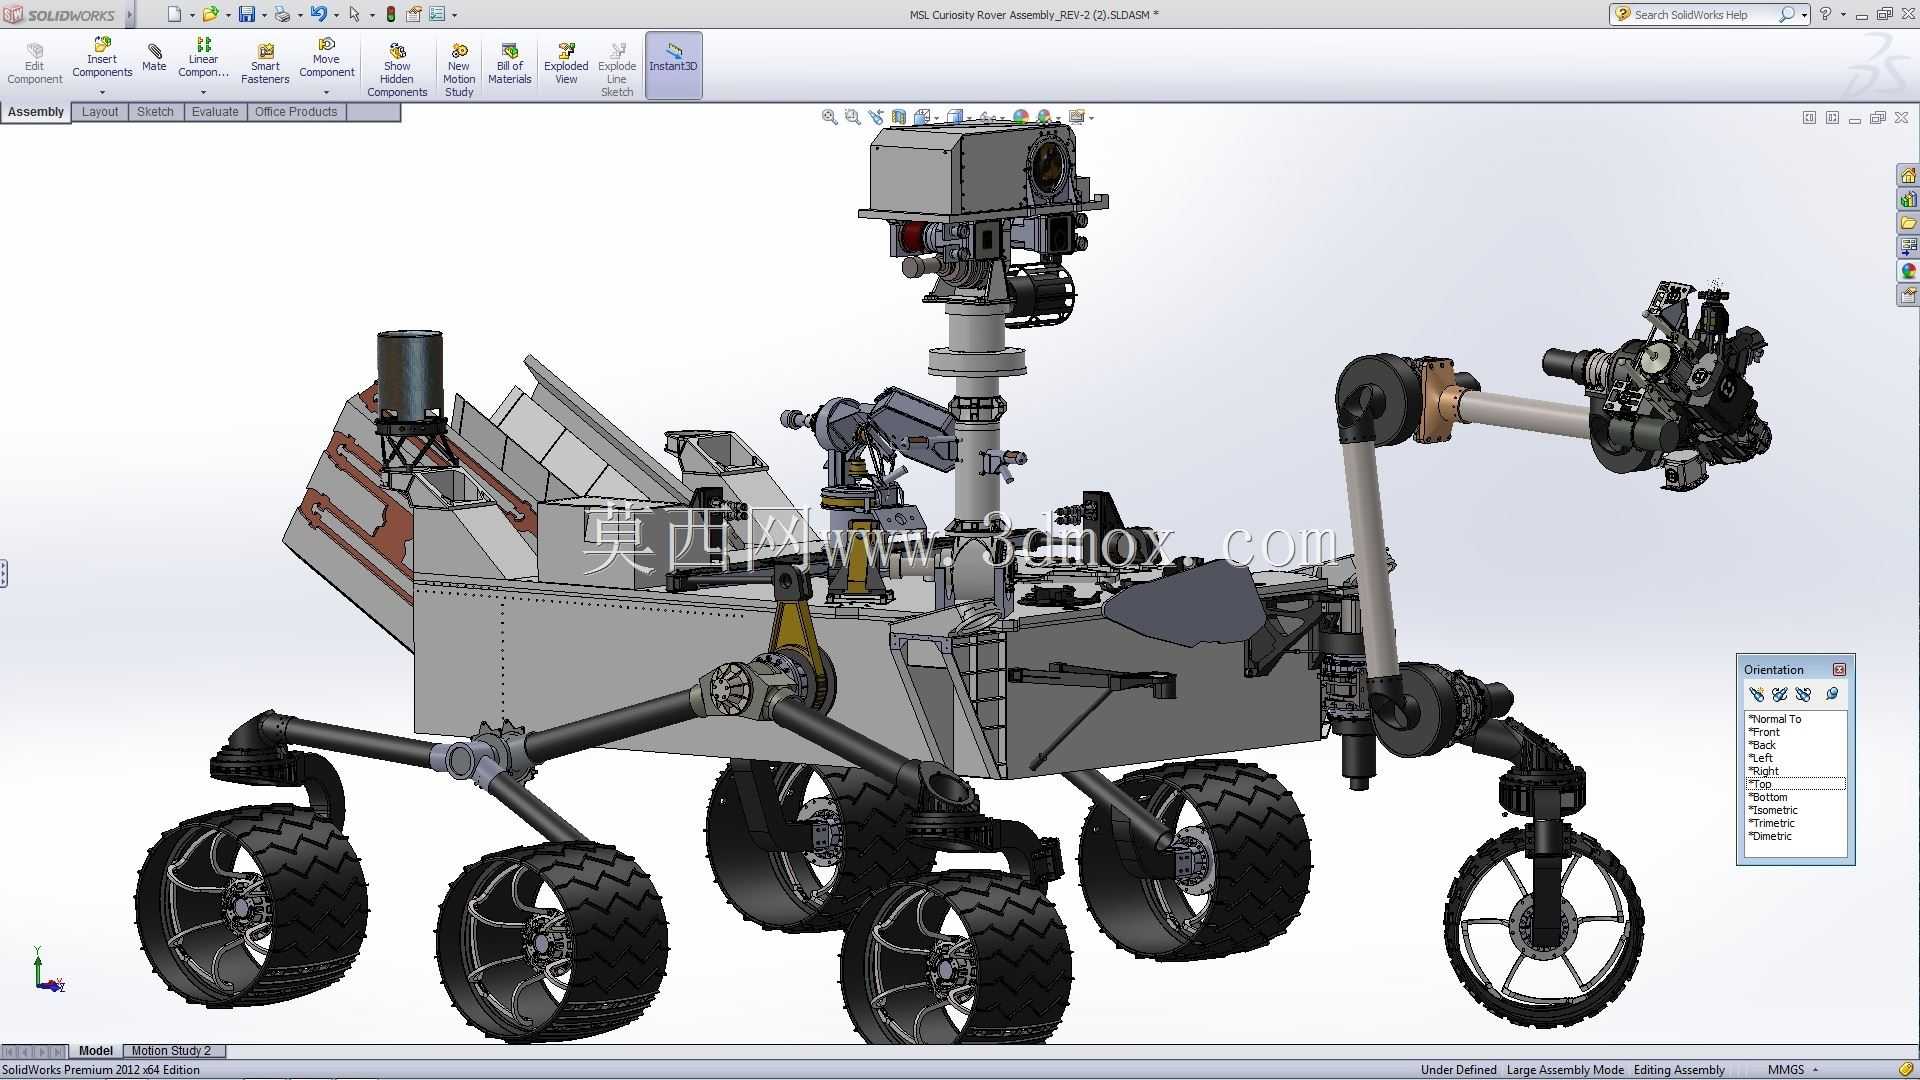Image resolution: width=1920 pixels, height=1080 pixels.
Task: Select the Mate tool
Action: (154, 58)
